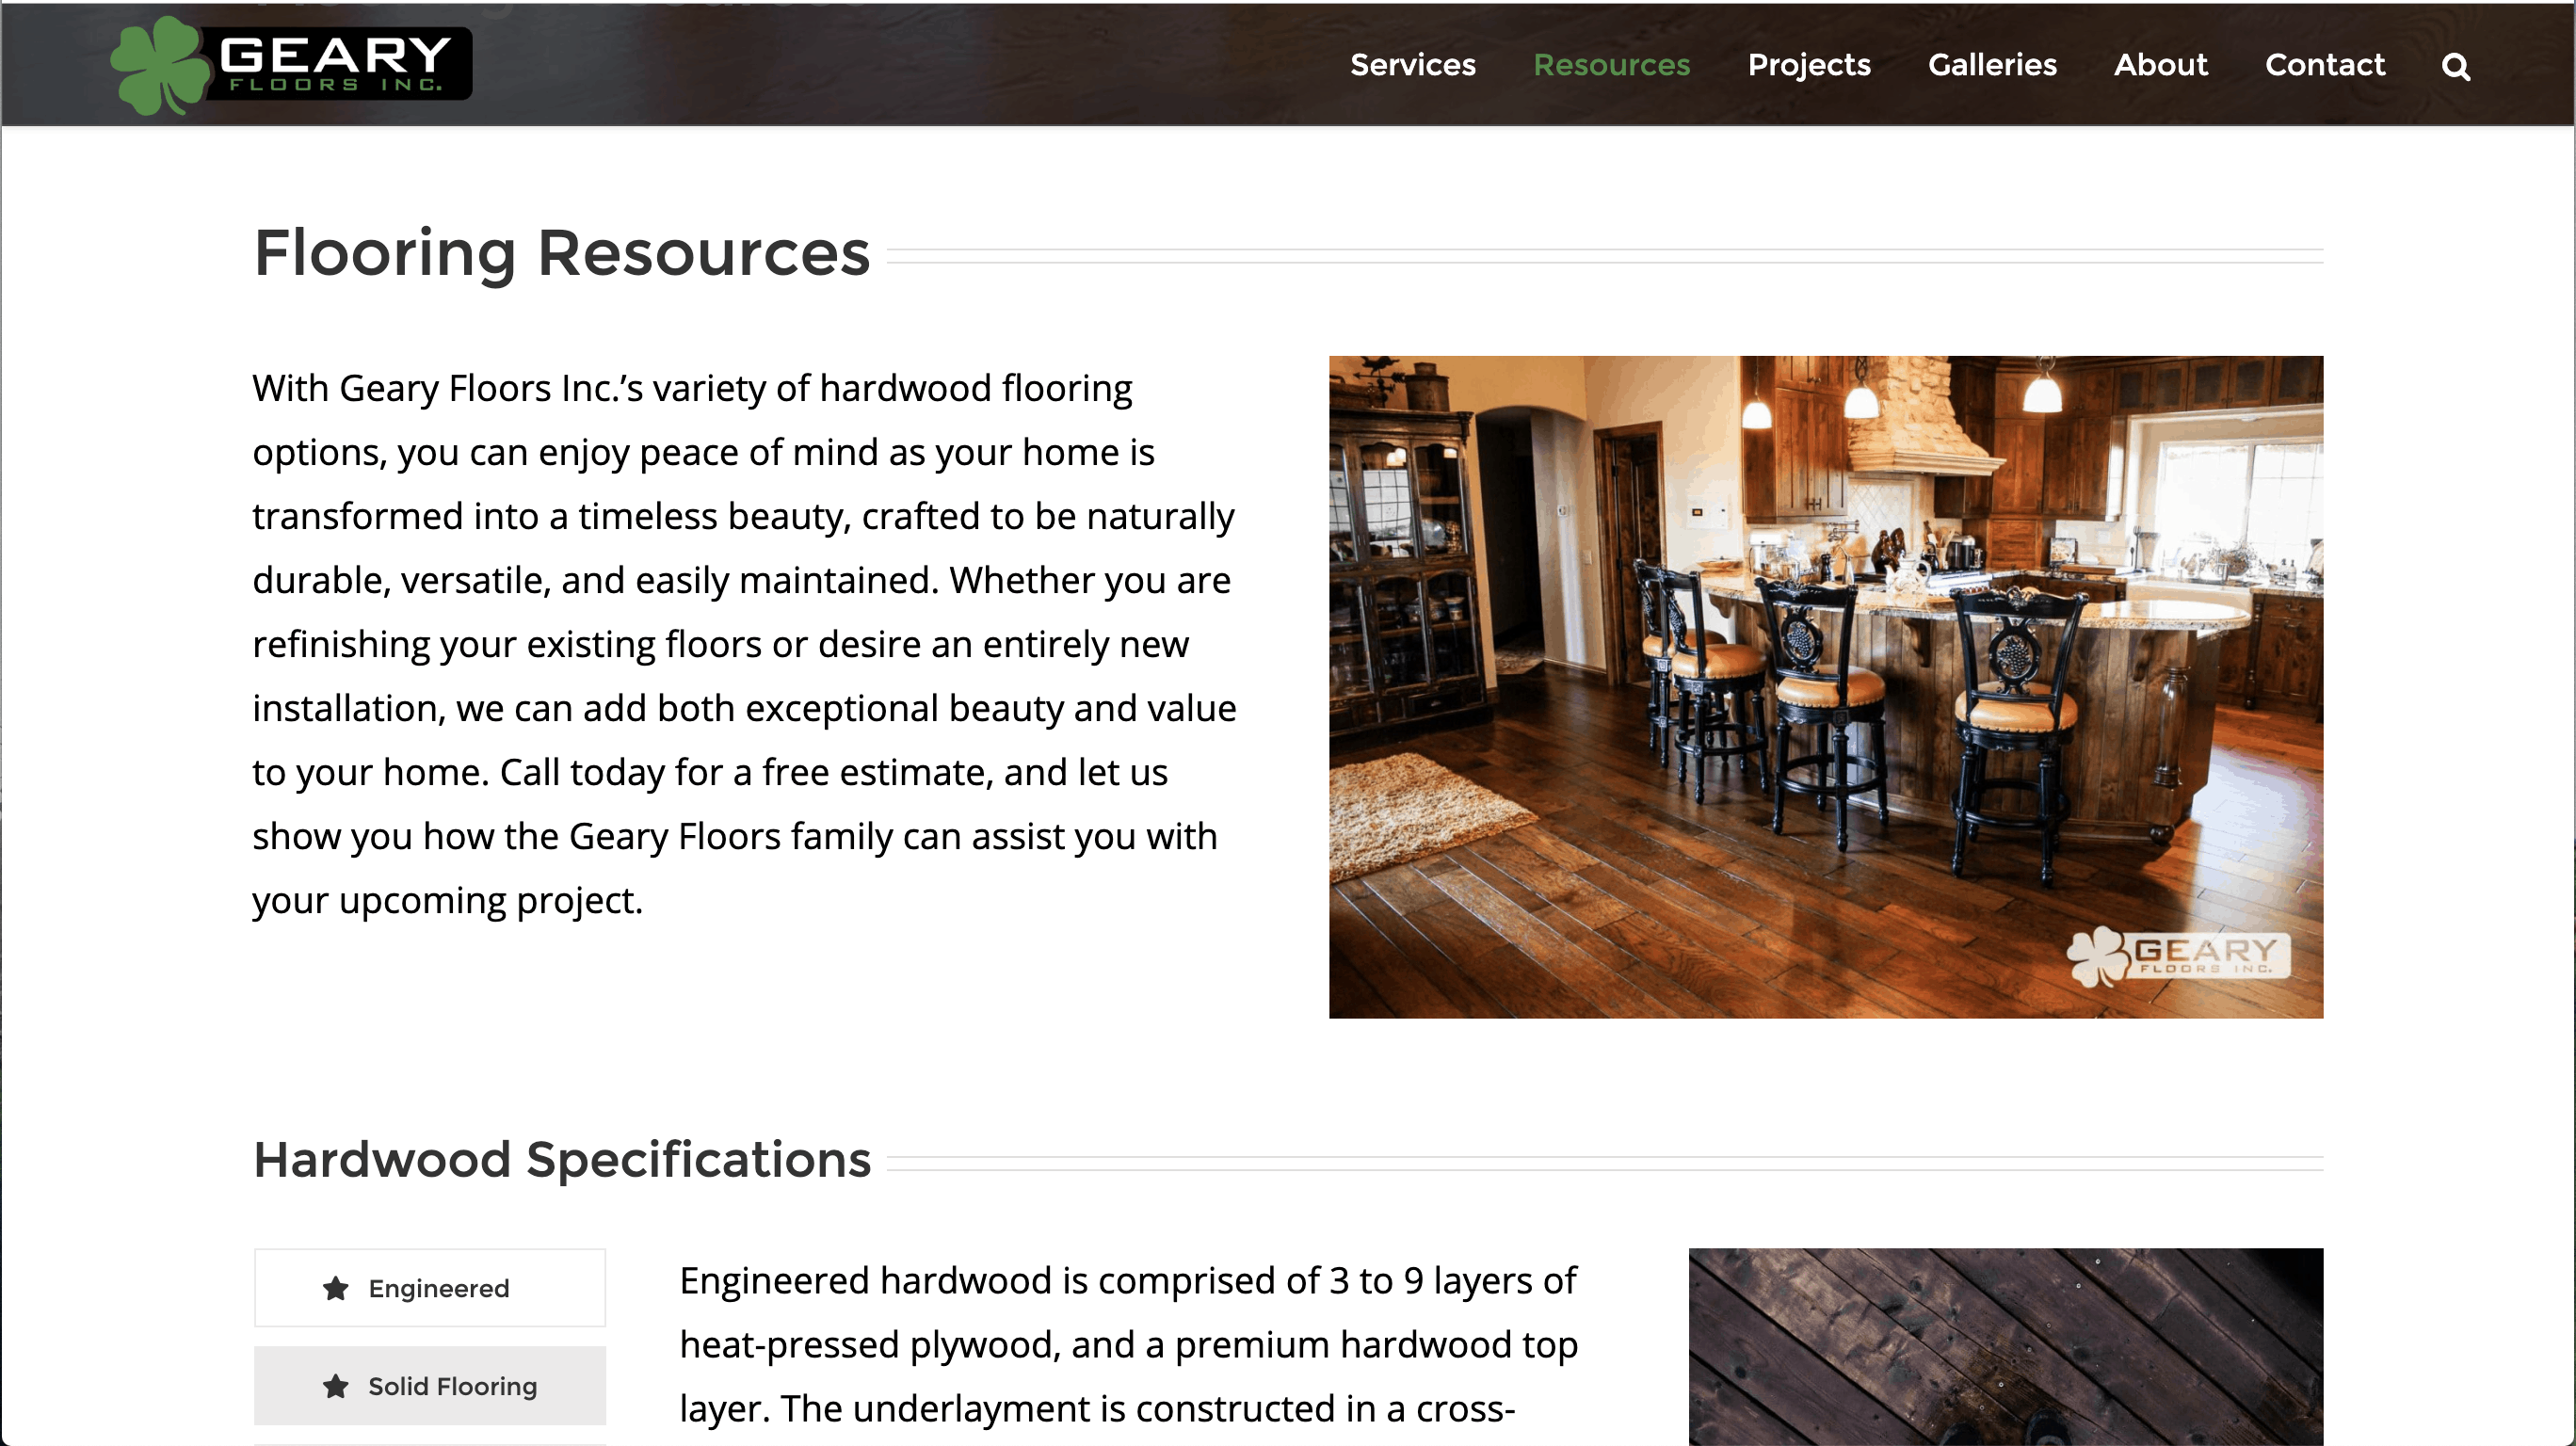The image size is (2576, 1446).
Task: Click the Hardwood Specifications heading
Action: click(562, 1160)
